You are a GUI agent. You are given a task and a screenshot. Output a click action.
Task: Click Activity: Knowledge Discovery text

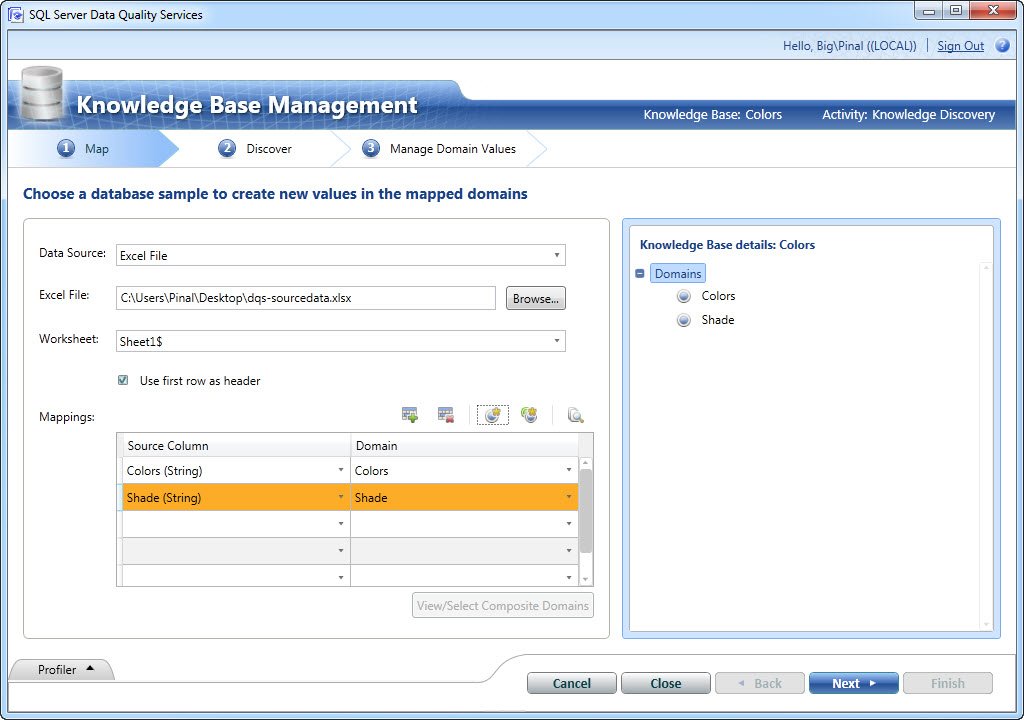pos(908,114)
